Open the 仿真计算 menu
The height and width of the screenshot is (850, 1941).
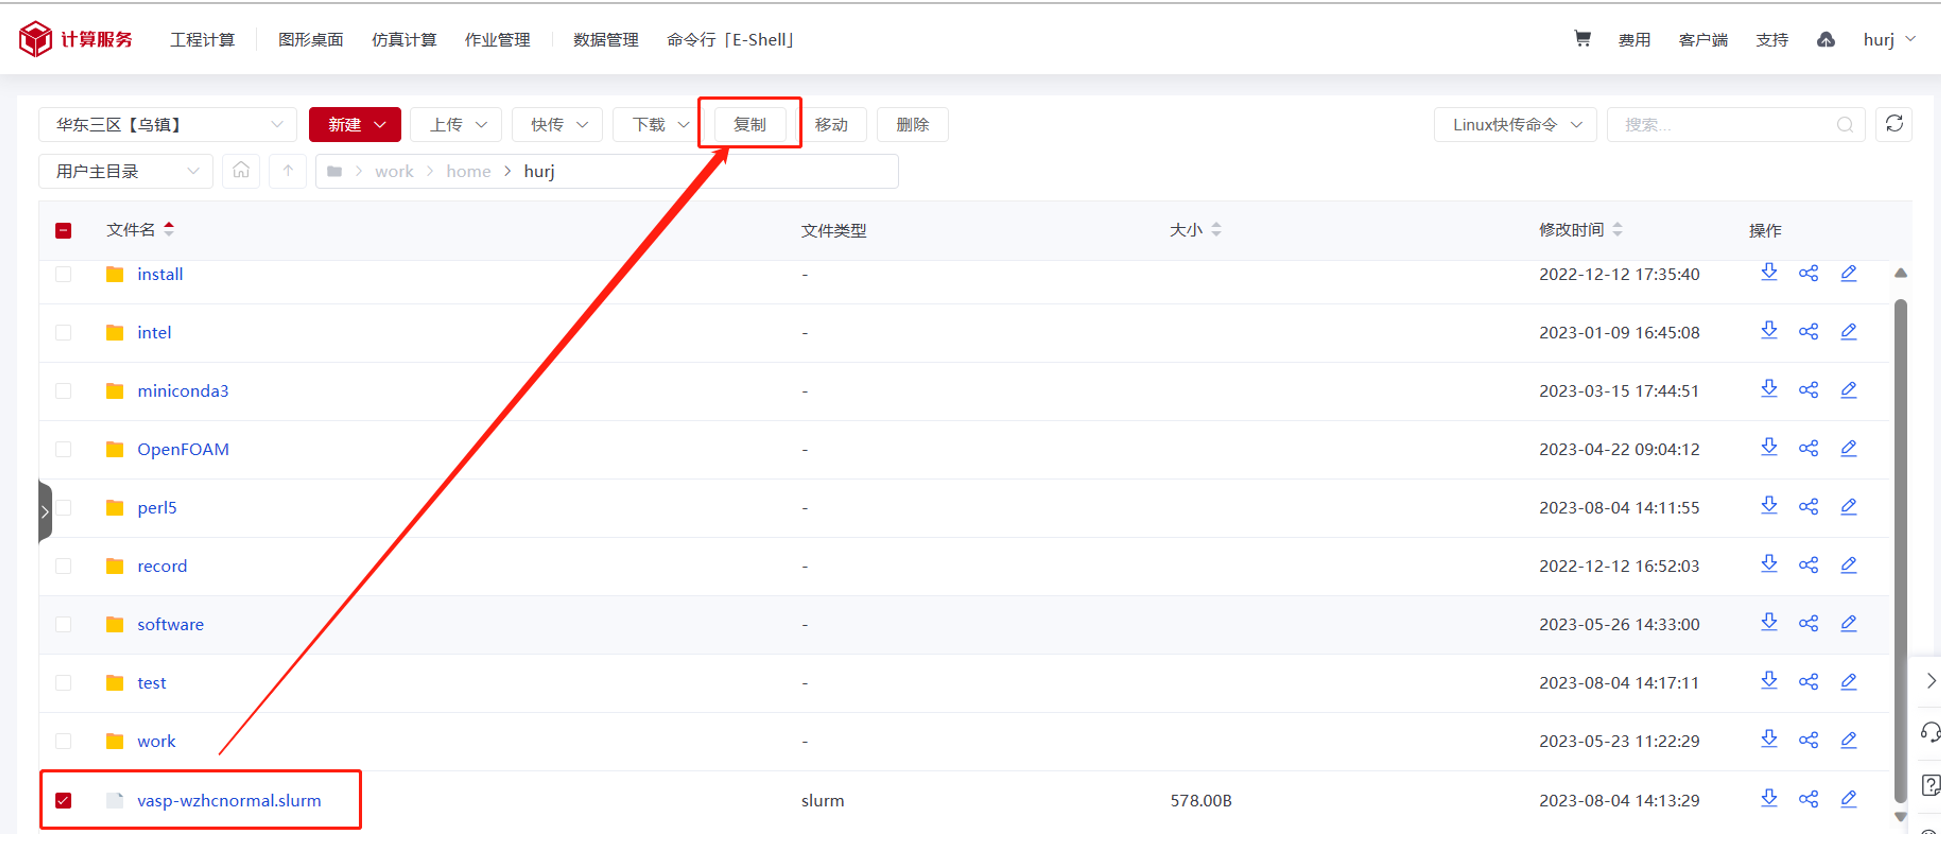(x=404, y=40)
